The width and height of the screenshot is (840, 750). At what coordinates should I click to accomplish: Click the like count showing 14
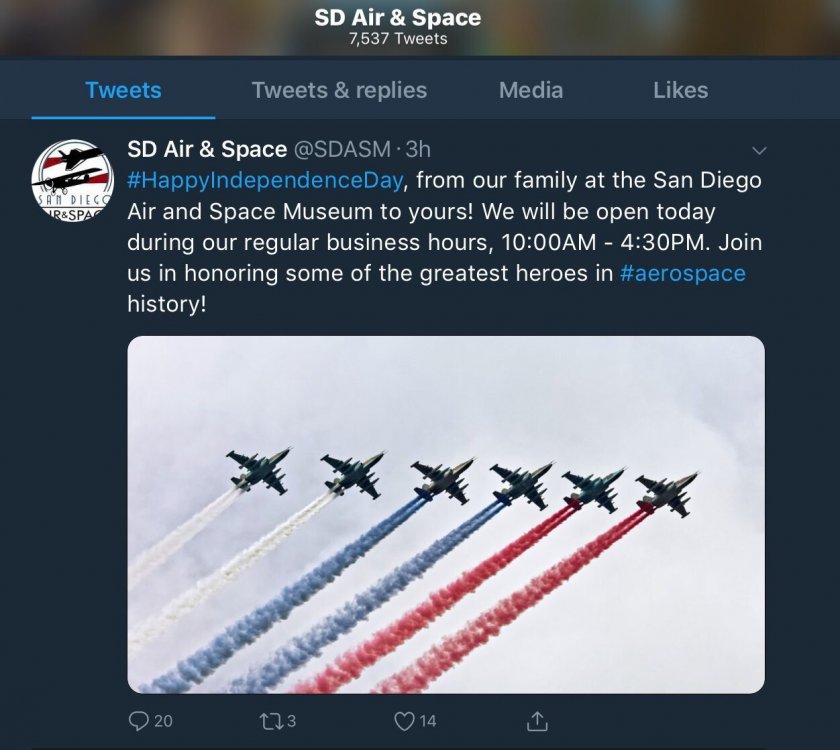(x=427, y=720)
